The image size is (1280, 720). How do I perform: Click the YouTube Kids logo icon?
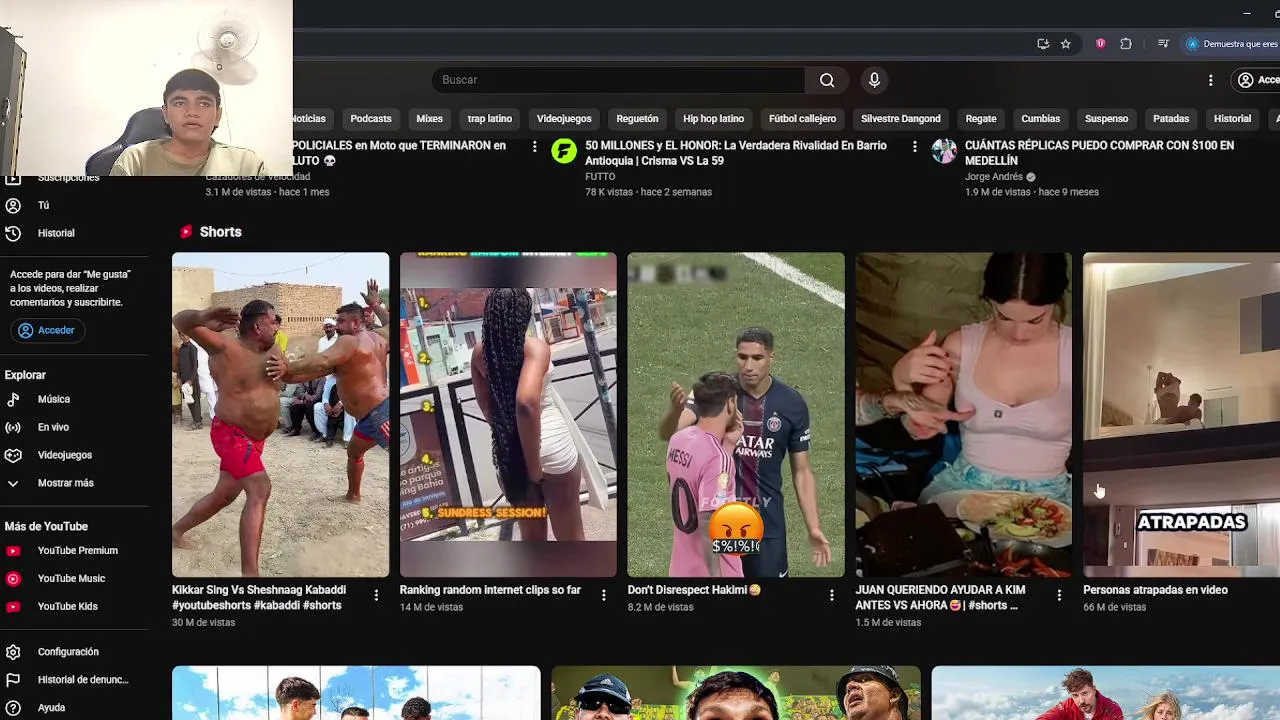13,607
